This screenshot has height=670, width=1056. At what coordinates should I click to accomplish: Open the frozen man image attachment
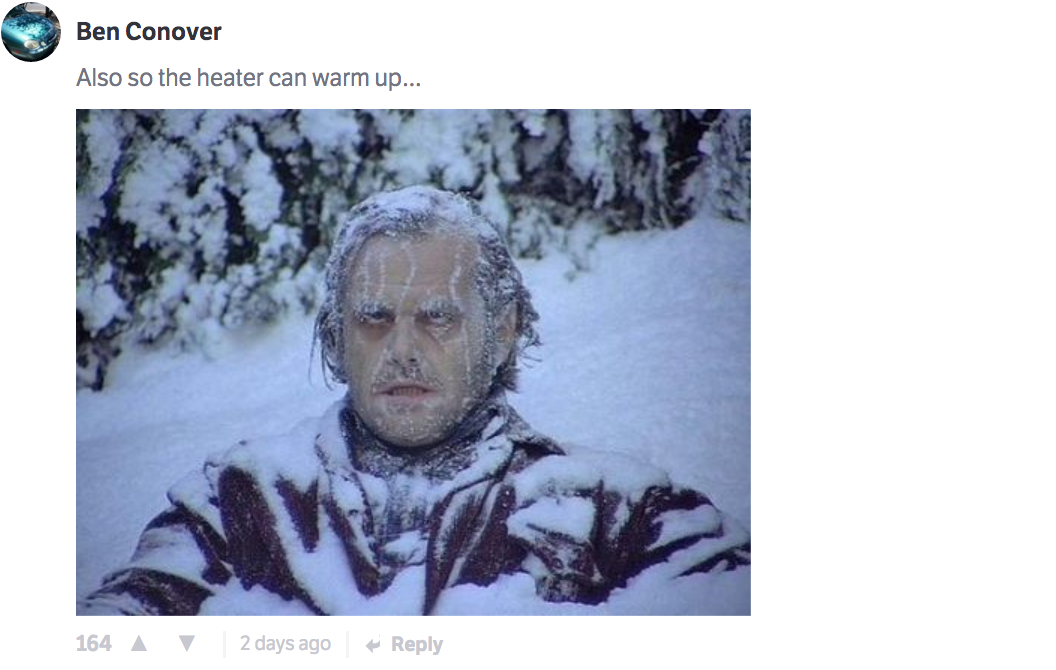413,362
